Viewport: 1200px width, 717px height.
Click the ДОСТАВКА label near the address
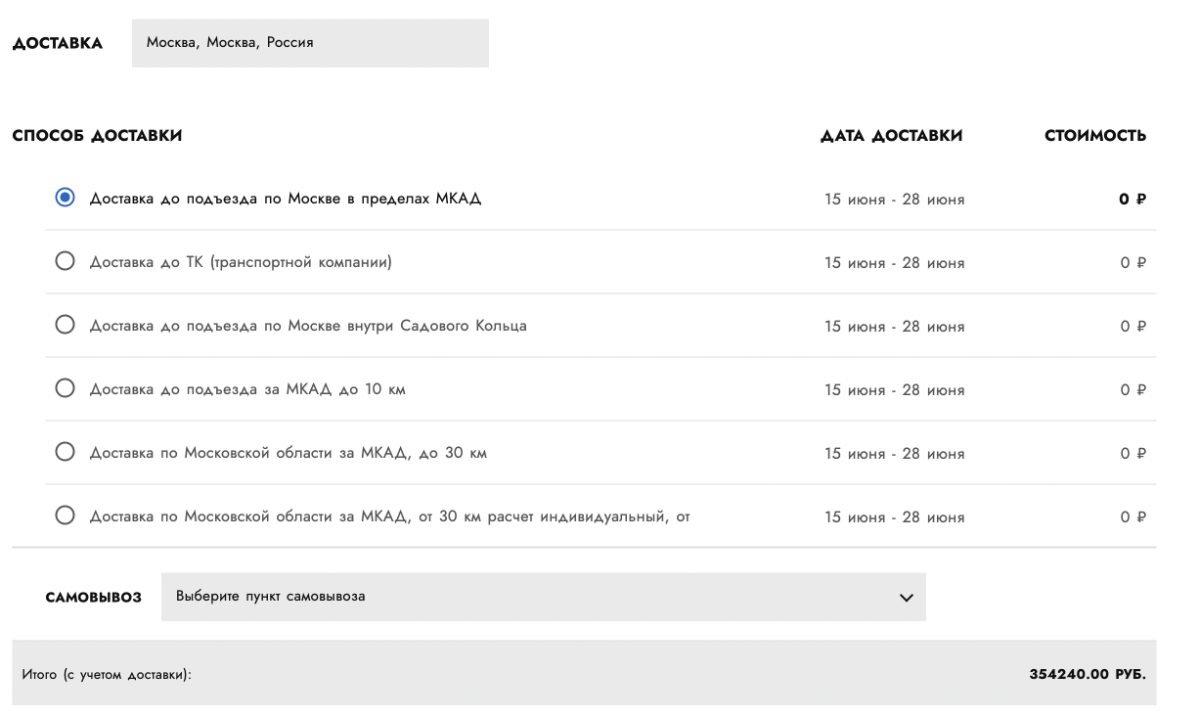57,43
